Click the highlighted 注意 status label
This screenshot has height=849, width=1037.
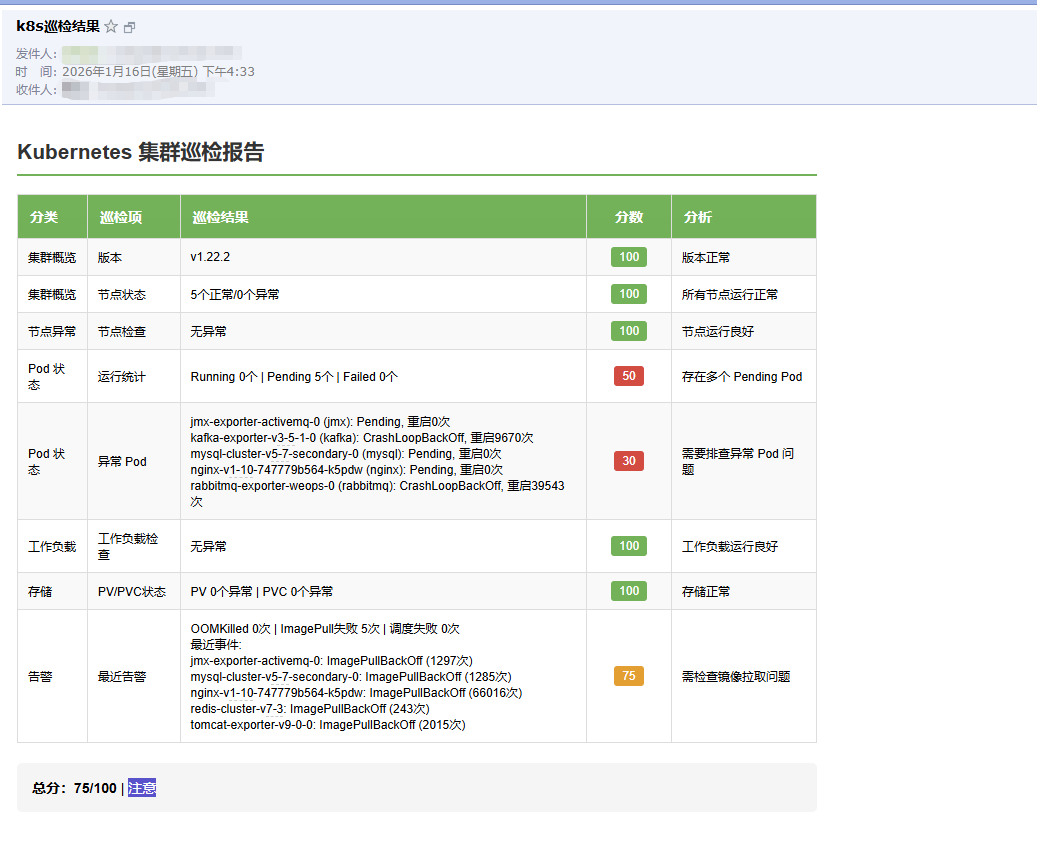(x=142, y=788)
